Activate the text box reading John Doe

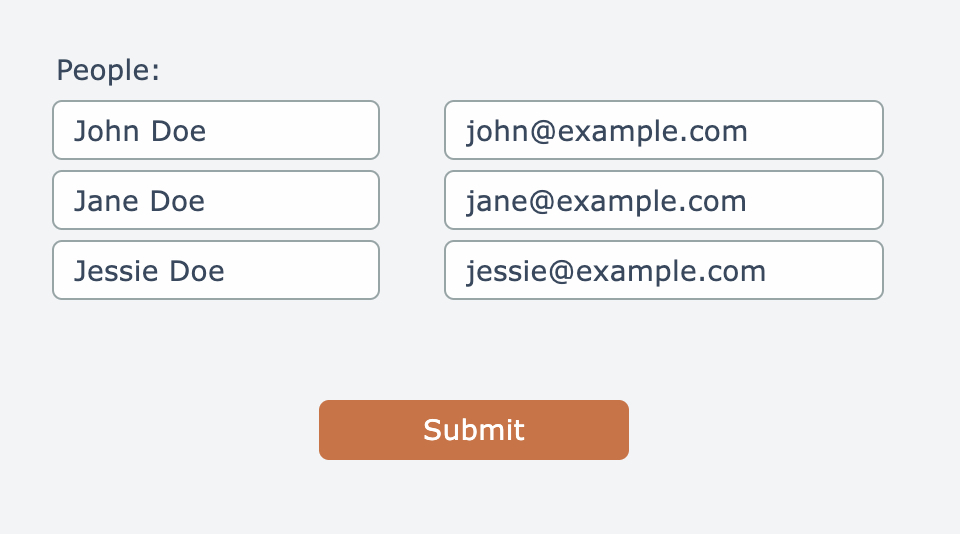pyautogui.click(x=216, y=130)
